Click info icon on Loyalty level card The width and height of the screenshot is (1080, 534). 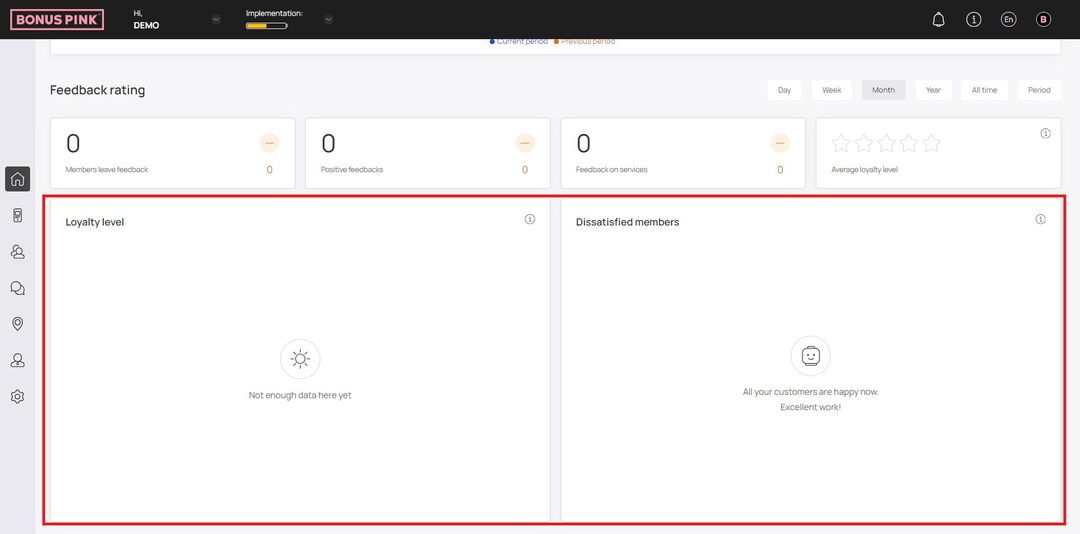[530, 219]
